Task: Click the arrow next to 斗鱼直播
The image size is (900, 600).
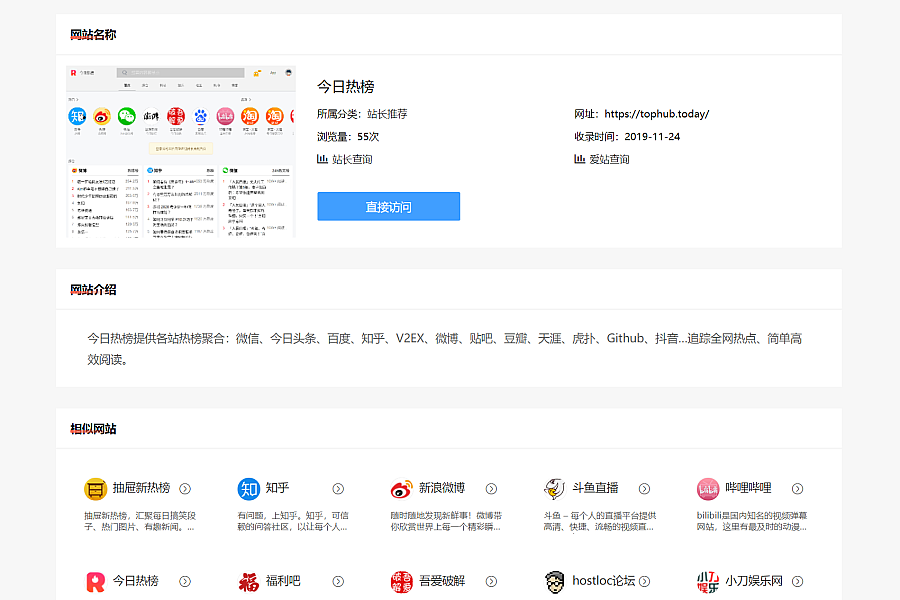Action: pos(645,489)
